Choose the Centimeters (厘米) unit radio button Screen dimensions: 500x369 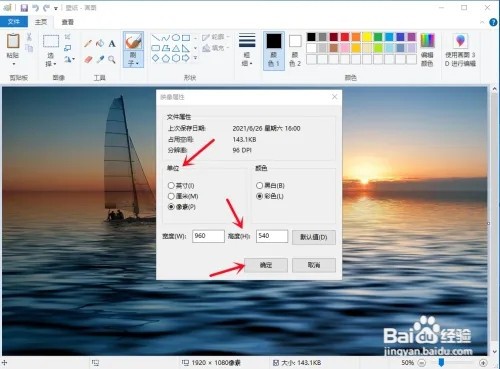pos(171,196)
